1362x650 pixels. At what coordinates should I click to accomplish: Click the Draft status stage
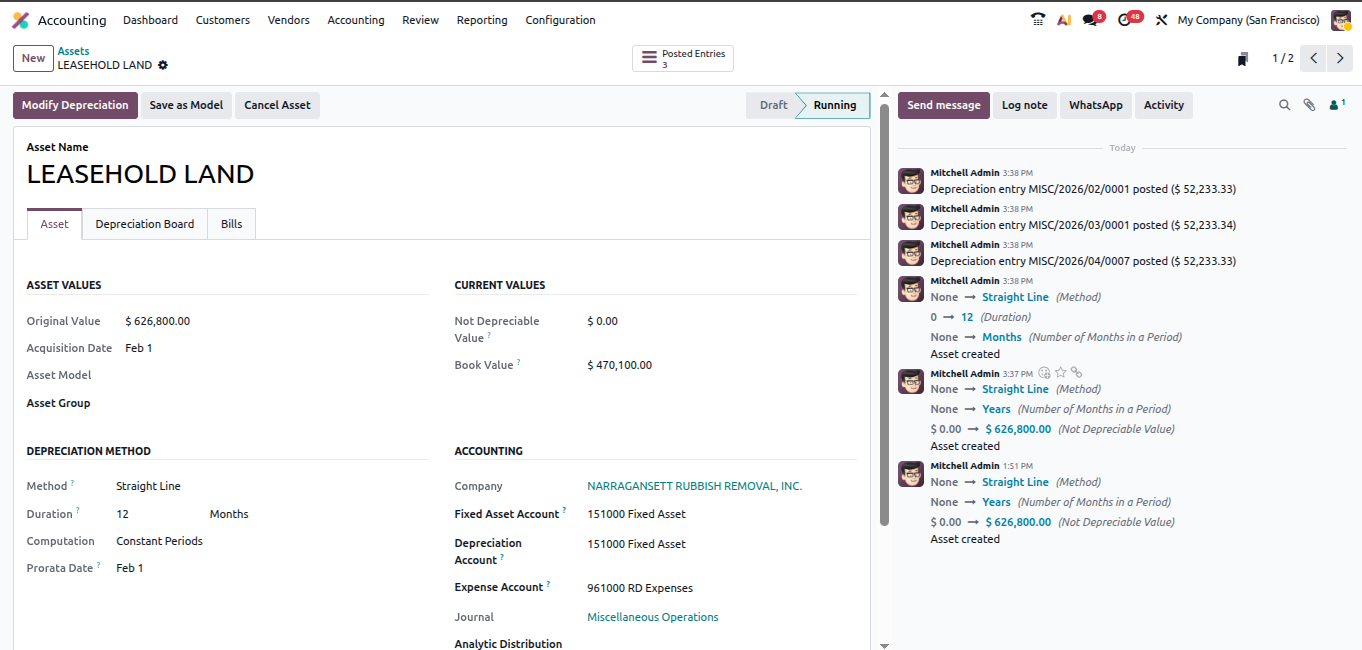coord(773,105)
